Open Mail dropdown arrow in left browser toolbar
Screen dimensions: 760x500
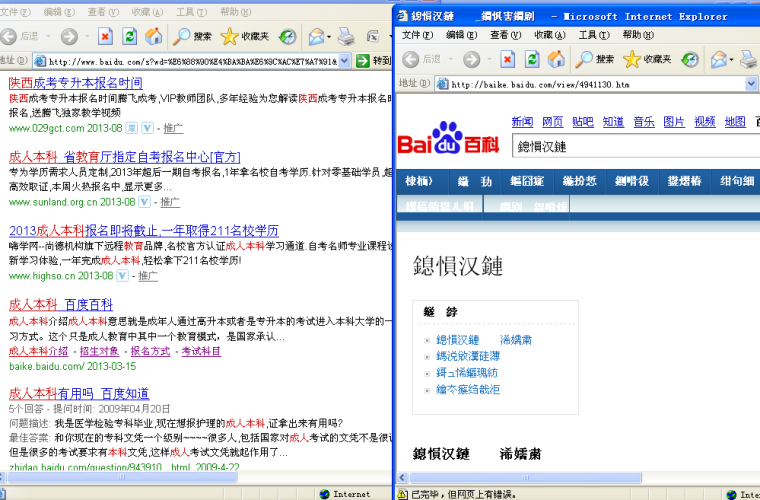[x=329, y=37]
